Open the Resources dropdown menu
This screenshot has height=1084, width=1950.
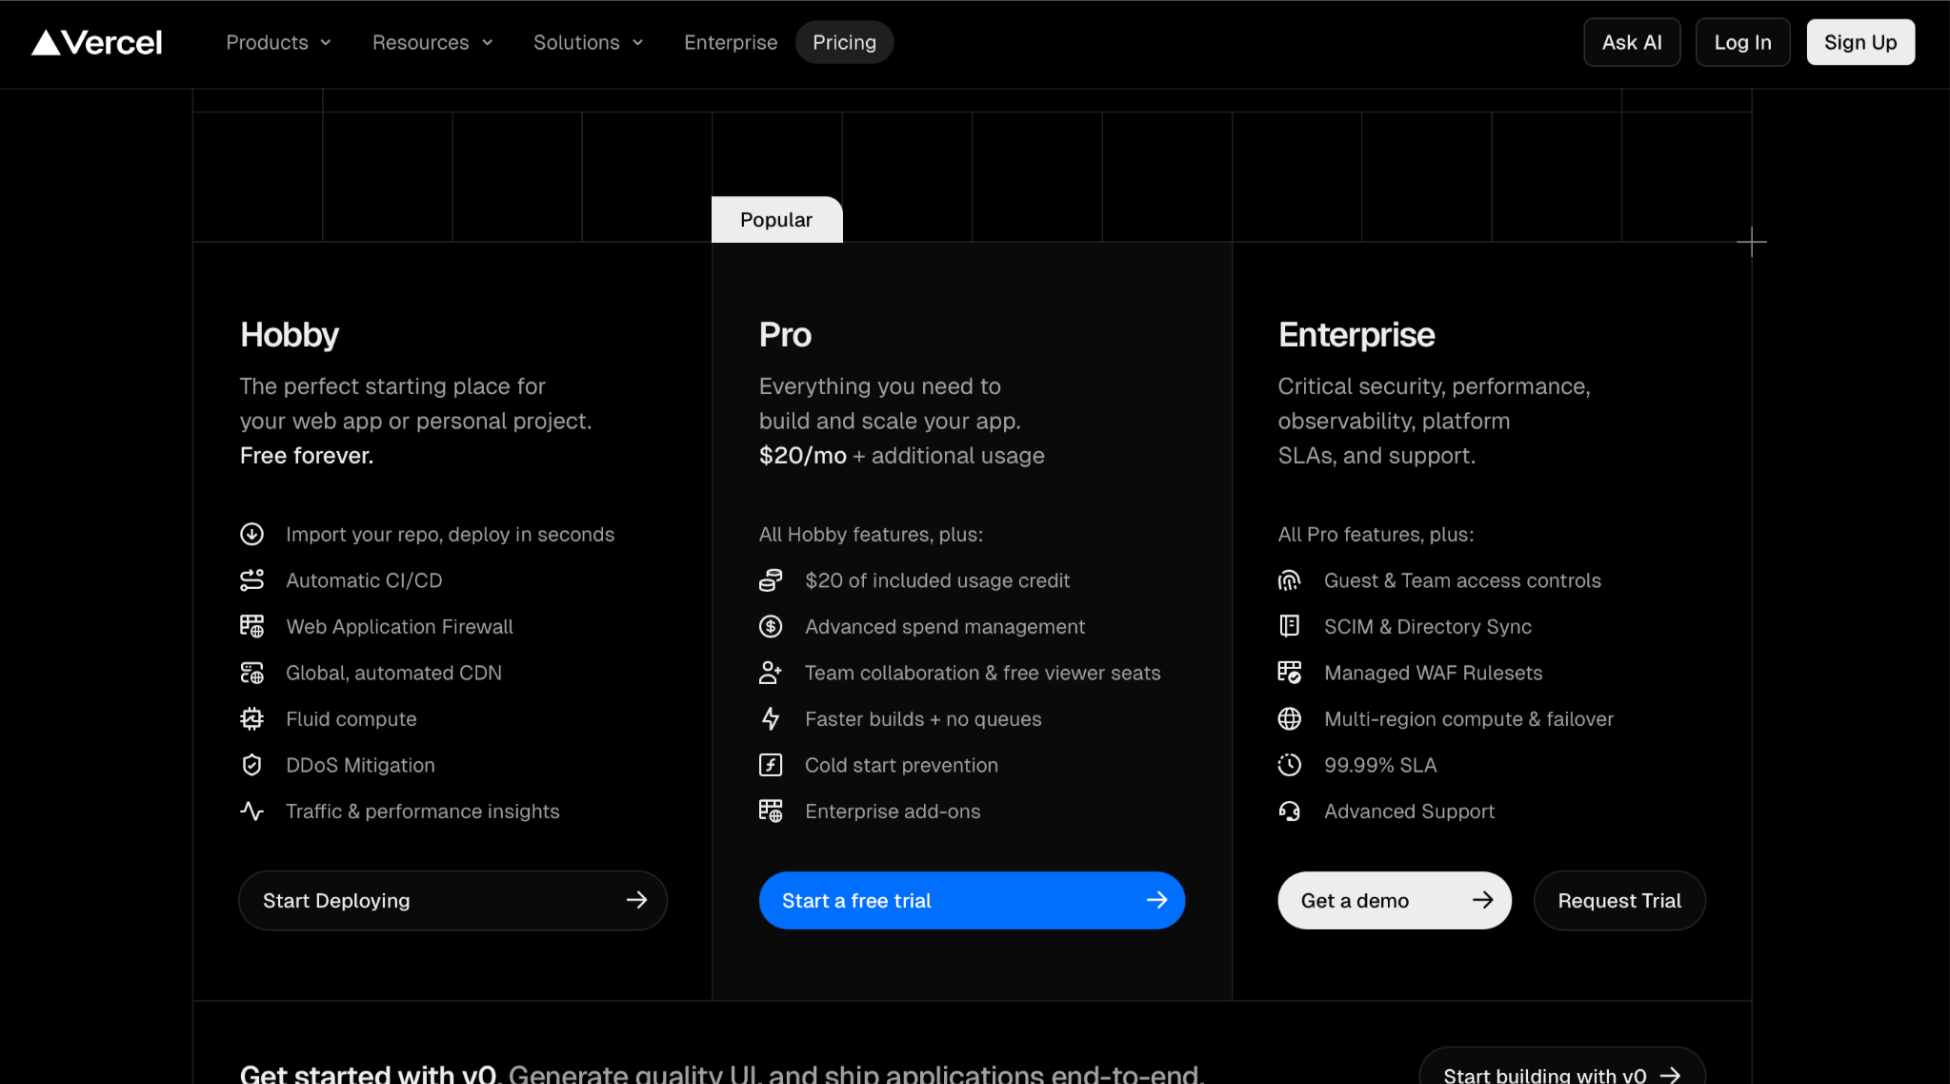(x=432, y=42)
